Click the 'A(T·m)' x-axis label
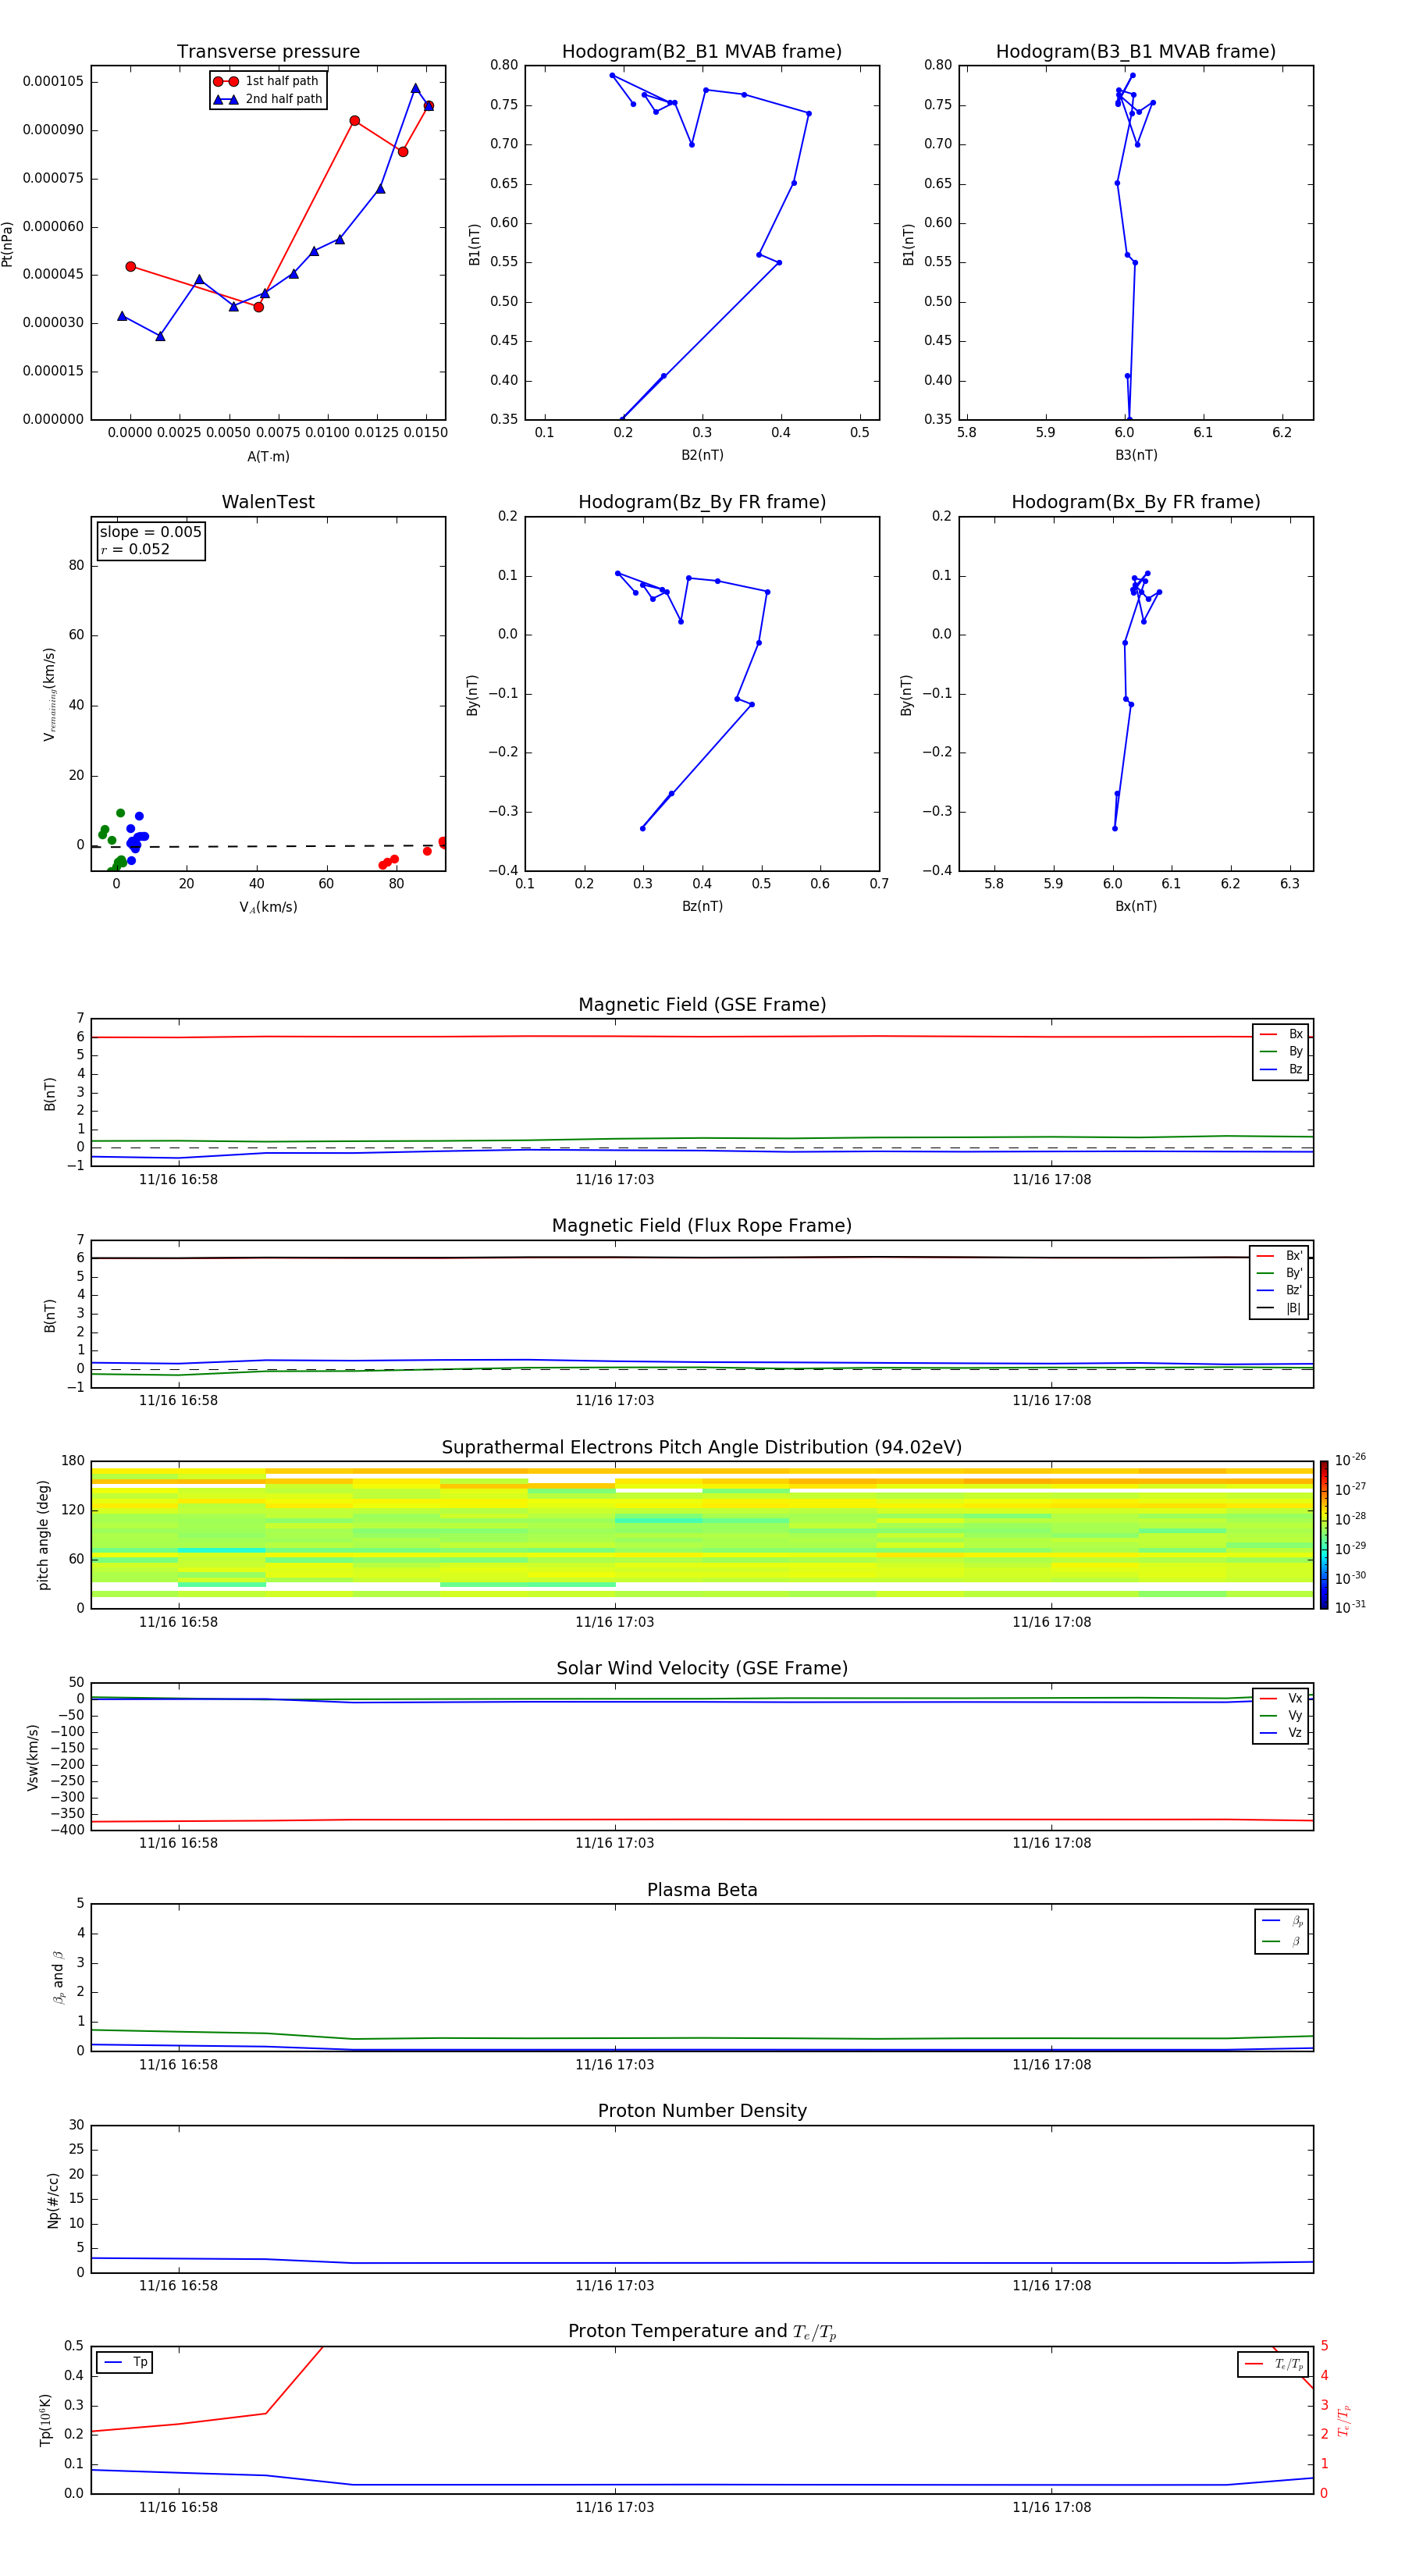 pyautogui.click(x=268, y=456)
